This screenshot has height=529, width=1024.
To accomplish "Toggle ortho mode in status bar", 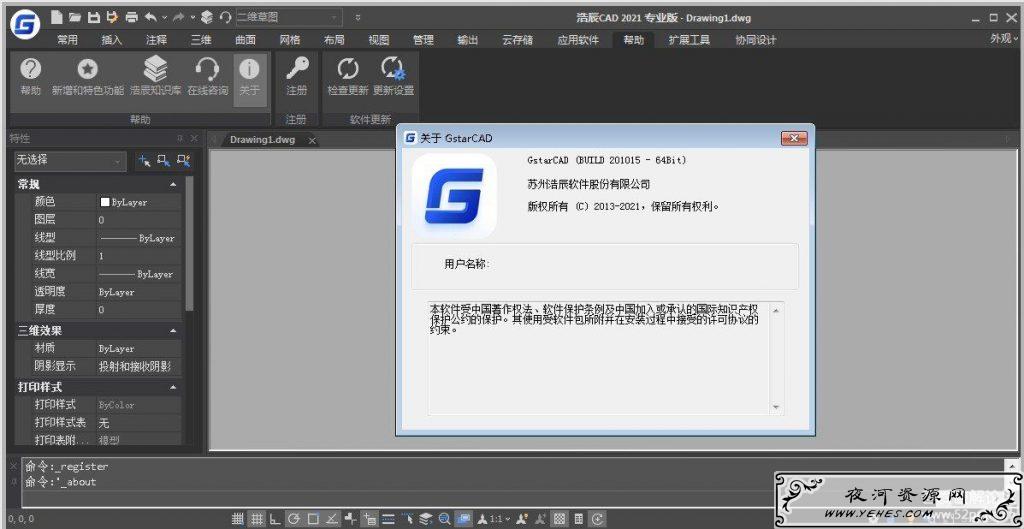I will pyautogui.click(x=276, y=519).
